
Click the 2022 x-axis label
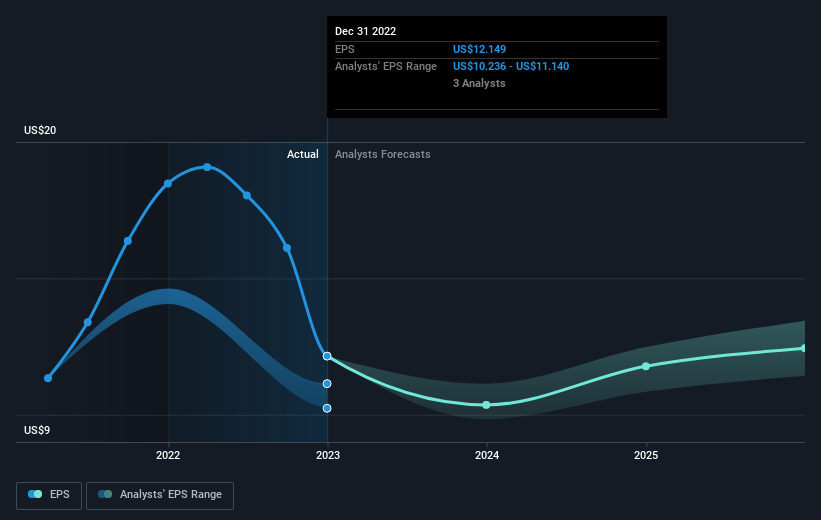(168, 455)
